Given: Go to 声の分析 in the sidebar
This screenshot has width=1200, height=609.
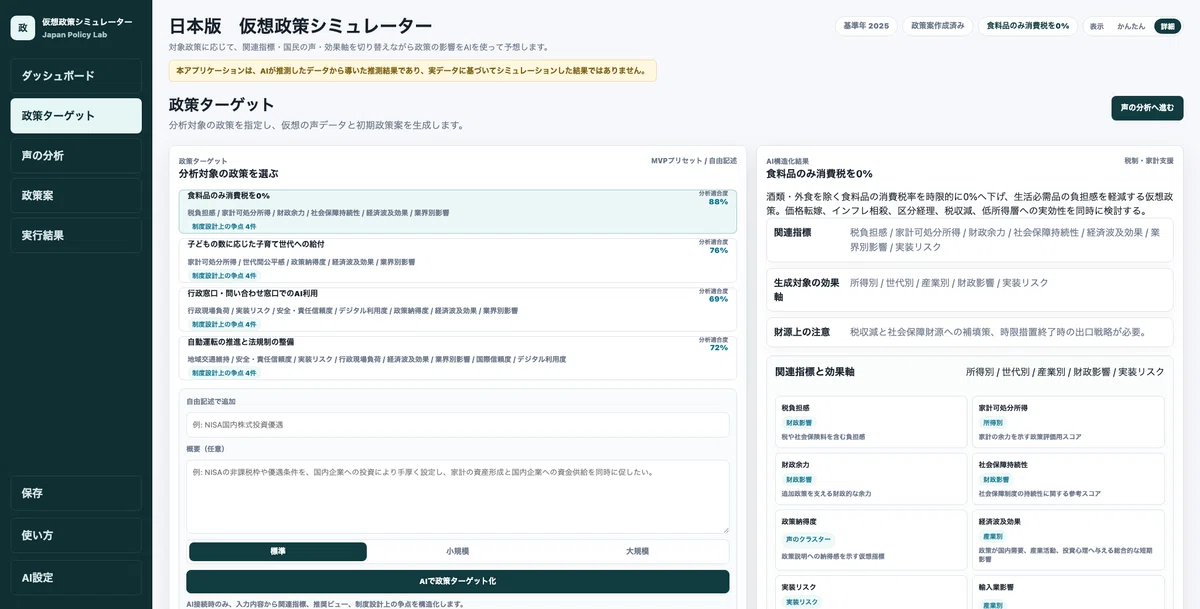Looking at the screenshot, I should [x=76, y=156].
